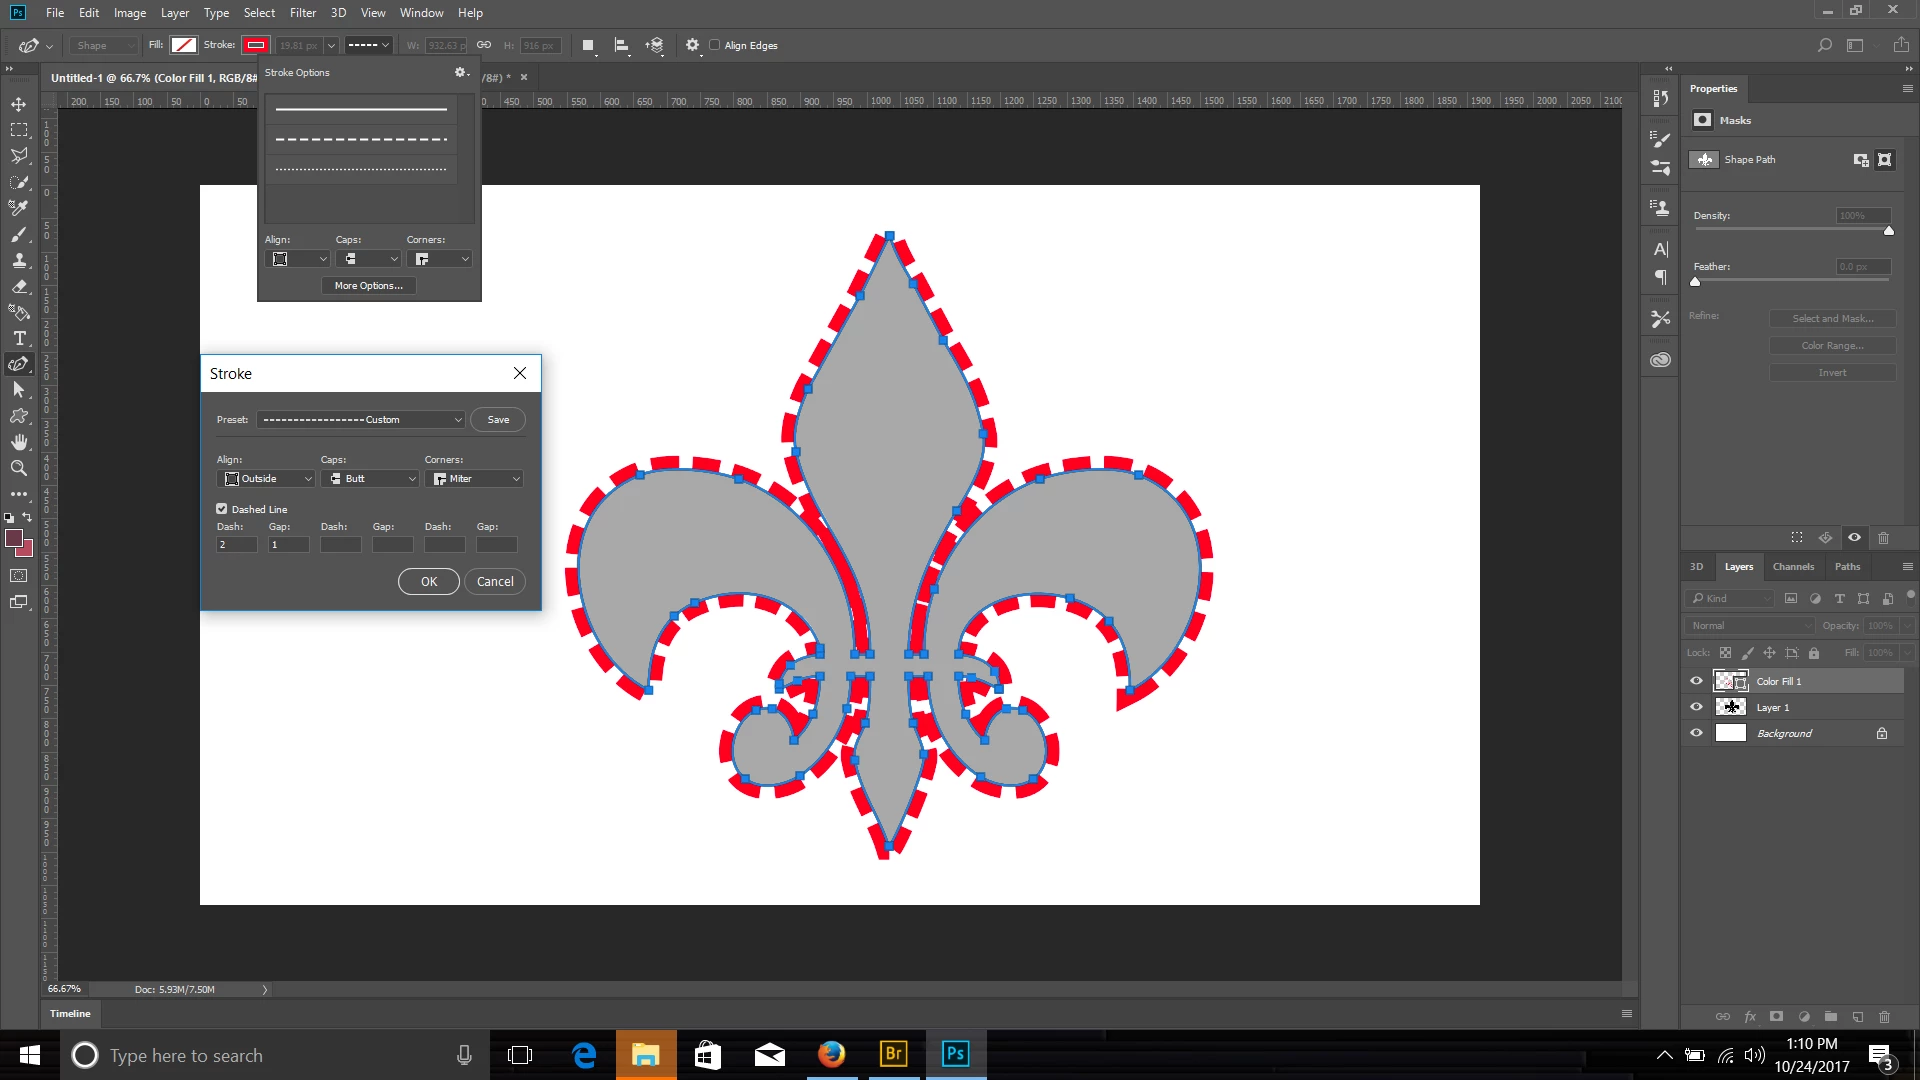Select the Hand tool

click(19, 442)
